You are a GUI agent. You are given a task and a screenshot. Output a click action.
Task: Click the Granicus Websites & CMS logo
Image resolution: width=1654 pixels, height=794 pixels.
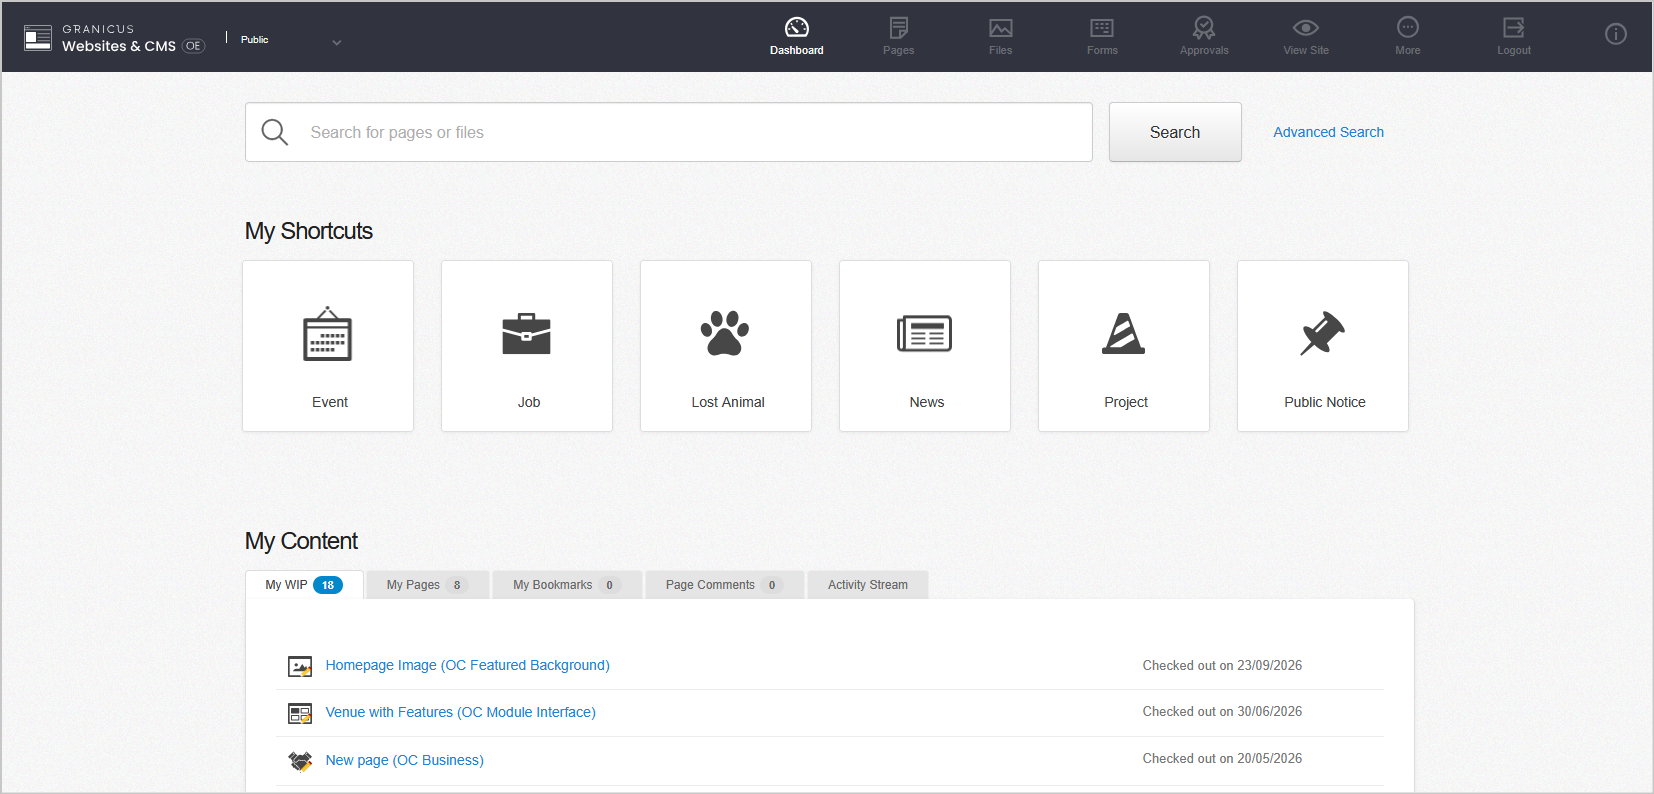coord(114,38)
